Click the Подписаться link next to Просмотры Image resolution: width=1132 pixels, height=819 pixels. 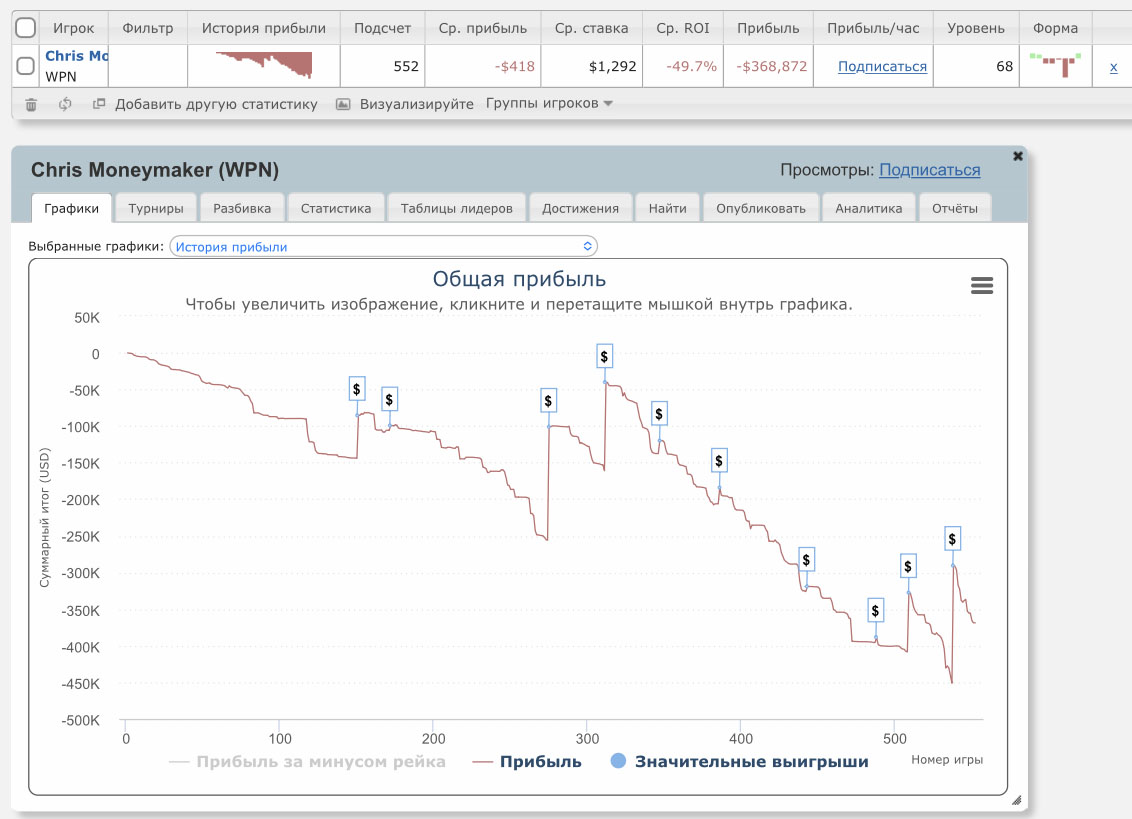pos(929,170)
